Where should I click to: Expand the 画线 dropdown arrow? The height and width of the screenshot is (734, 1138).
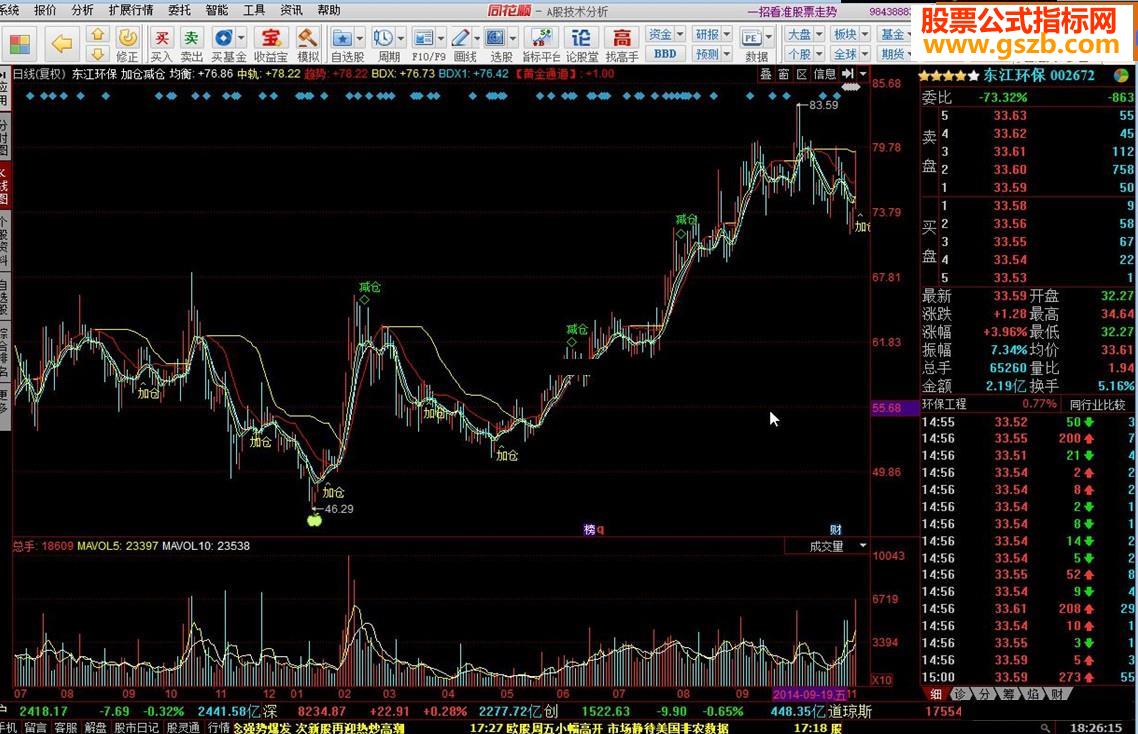tap(476, 37)
